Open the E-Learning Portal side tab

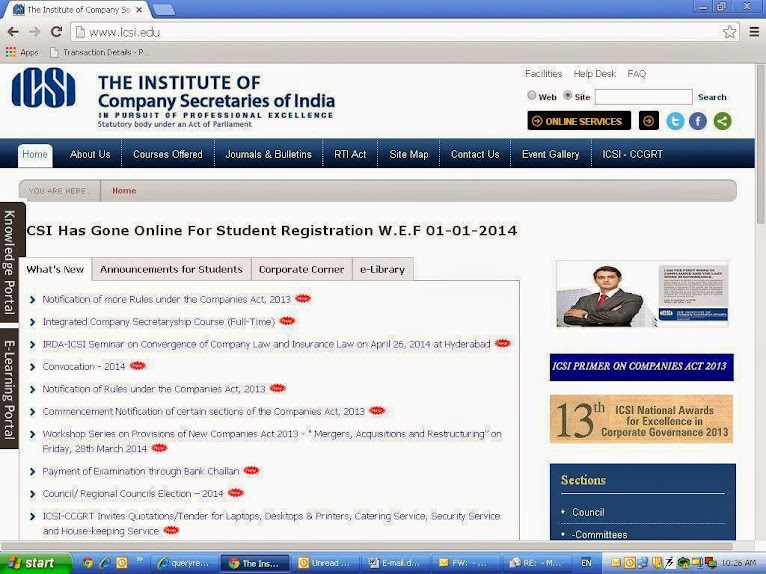pos(9,389)
